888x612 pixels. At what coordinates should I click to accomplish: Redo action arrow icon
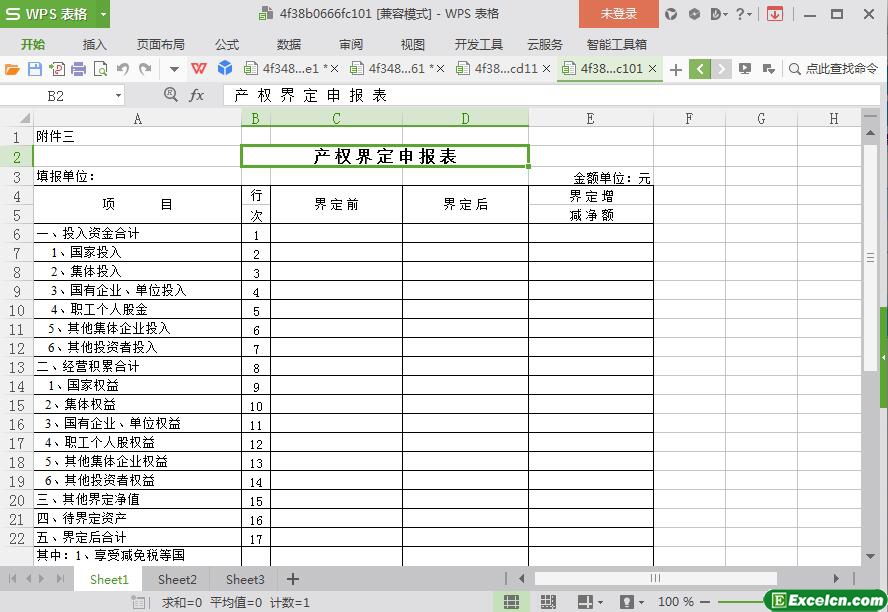point(146,69)
